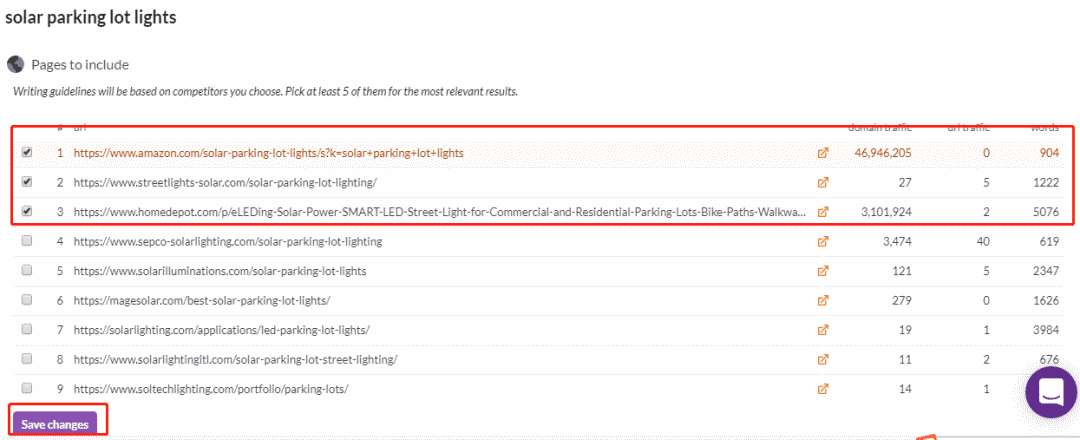Open soltechlighting.com external link icon
The width and height of the screenshot is (1080, 440).
822,389
